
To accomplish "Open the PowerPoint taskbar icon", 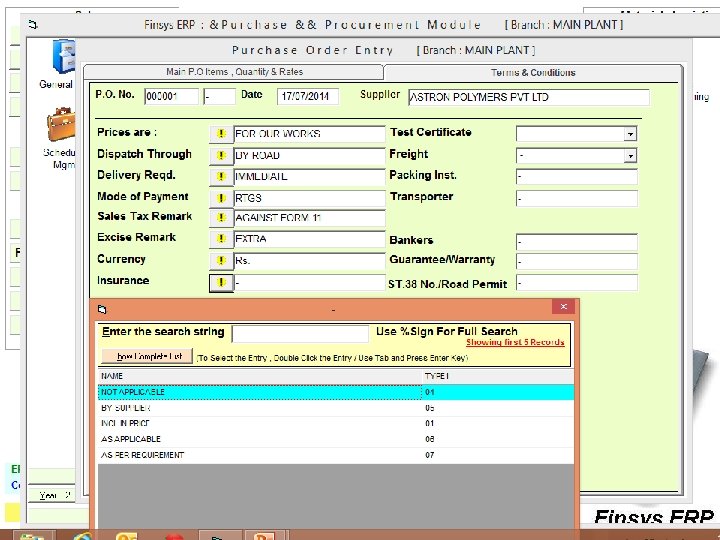I will tap(264, 536).
